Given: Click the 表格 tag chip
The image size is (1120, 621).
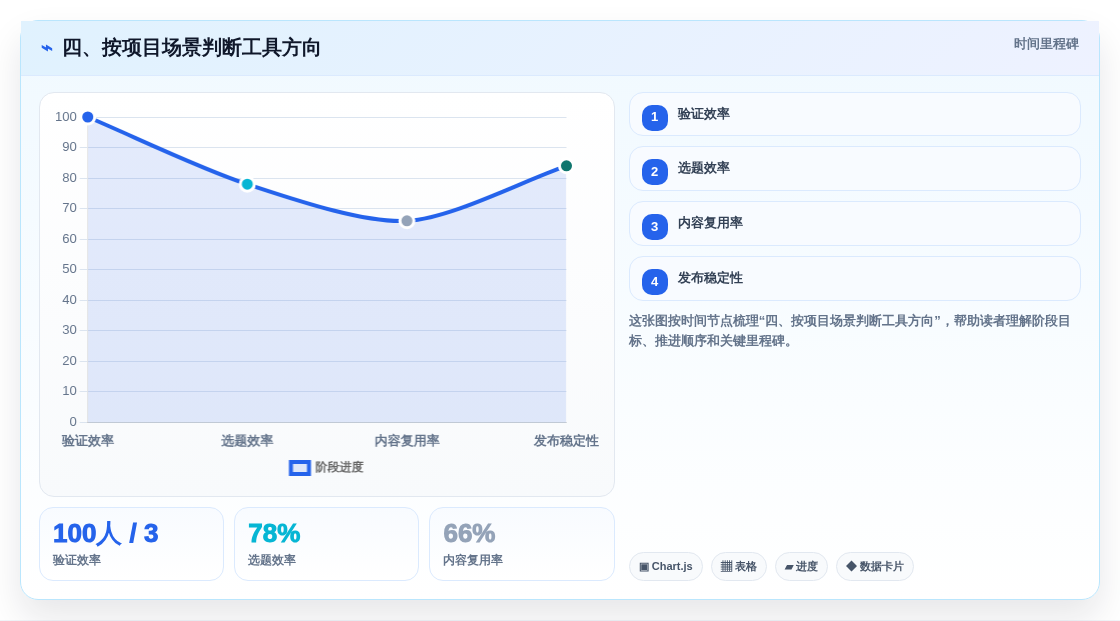Looking at the screenshot, I should pyautogui.click(x=739, y=567).
